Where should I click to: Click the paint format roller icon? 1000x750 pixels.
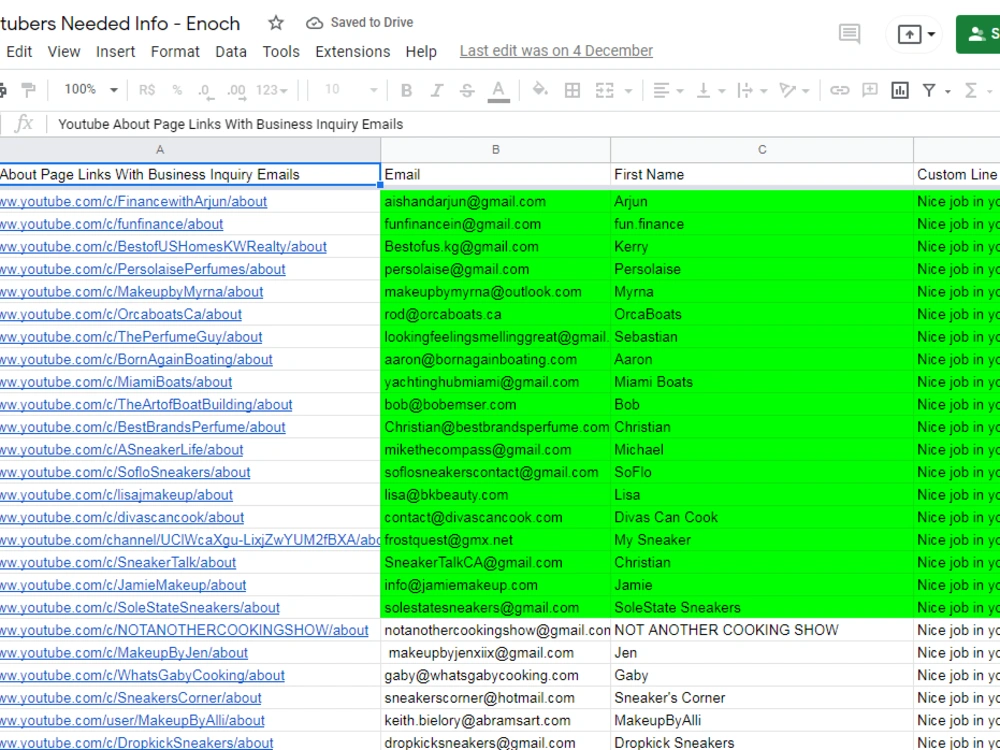(28, 90)
